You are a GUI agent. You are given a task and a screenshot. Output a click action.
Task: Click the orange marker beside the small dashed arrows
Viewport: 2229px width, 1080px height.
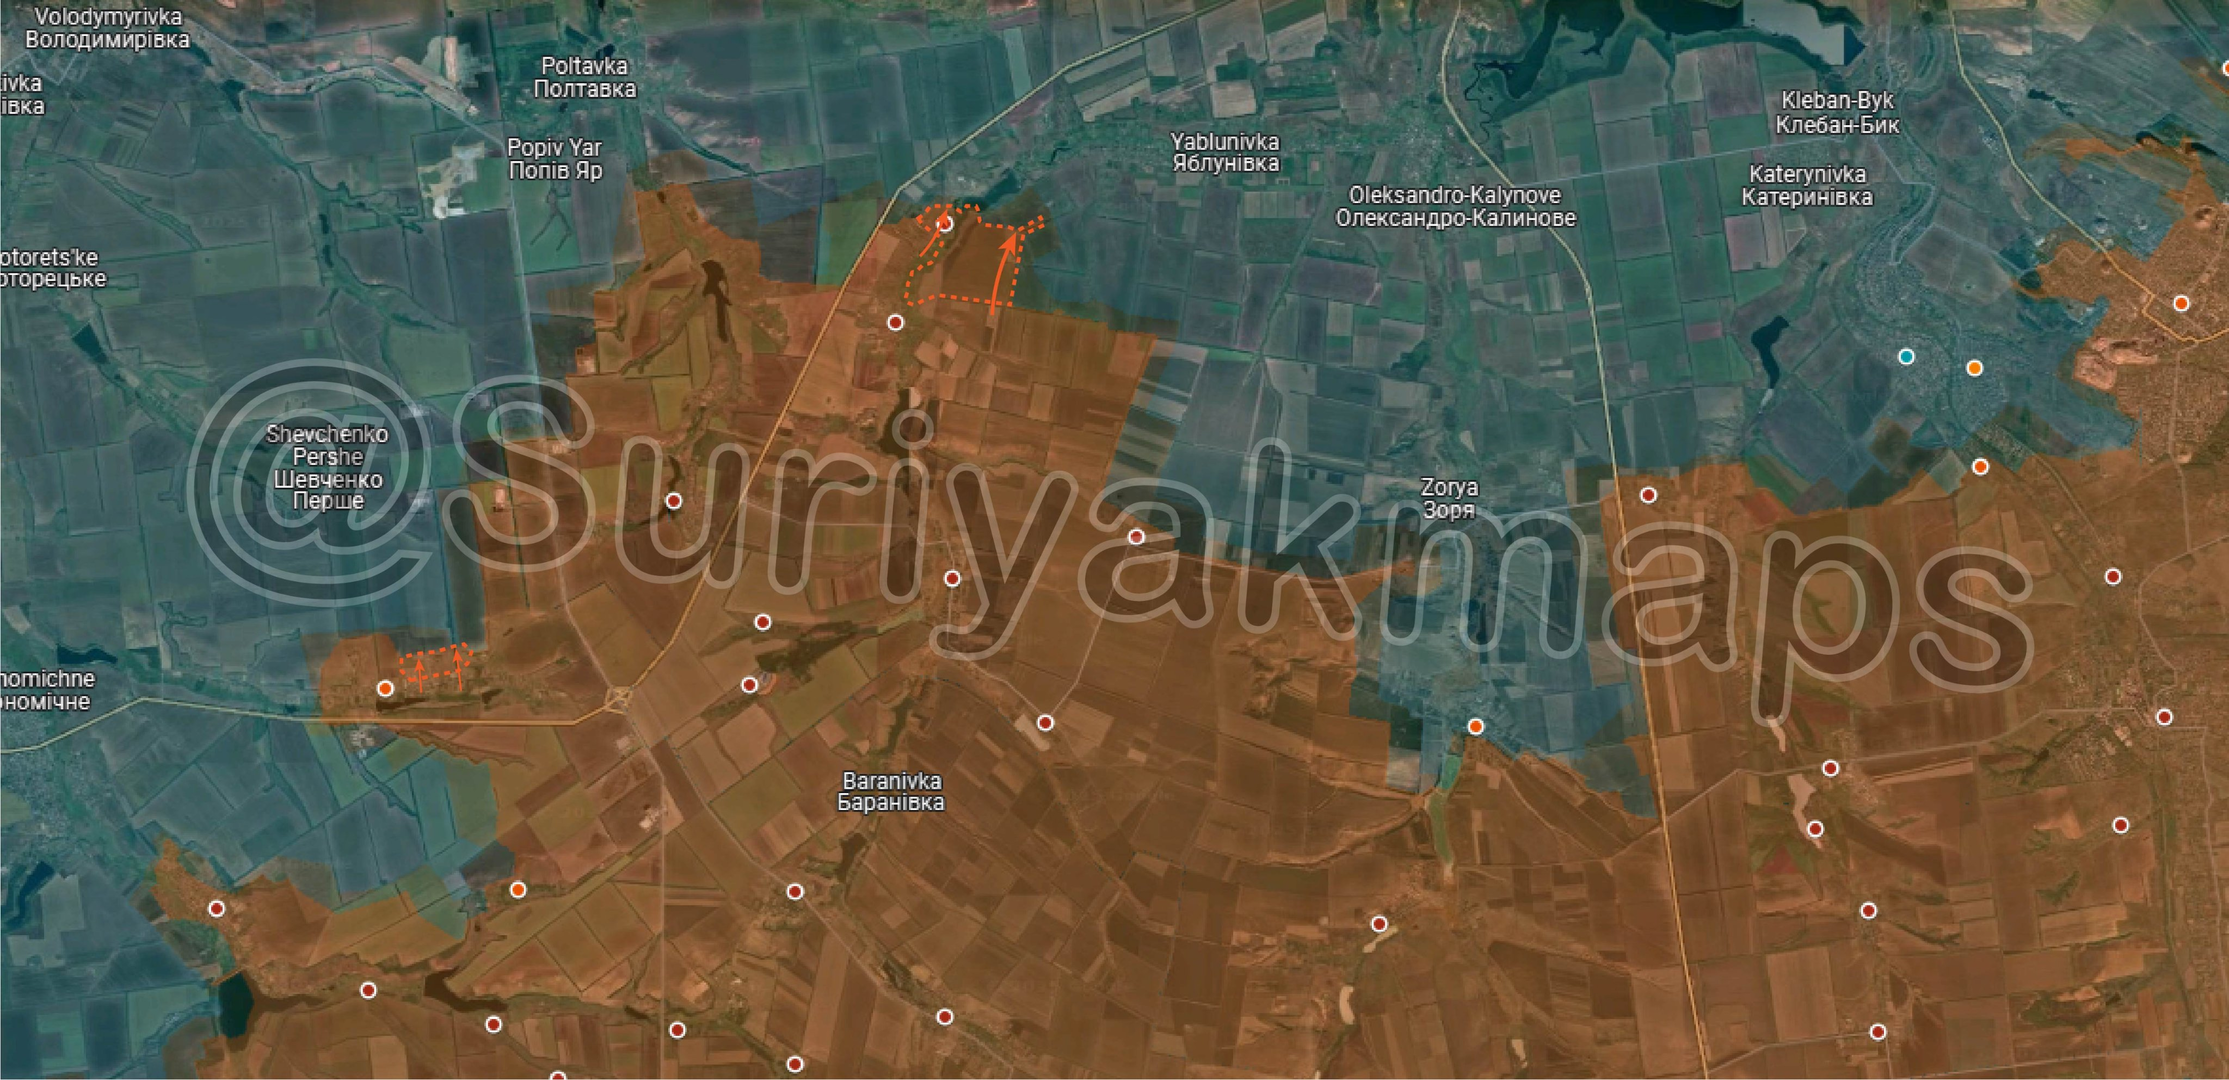coord(385,688)
